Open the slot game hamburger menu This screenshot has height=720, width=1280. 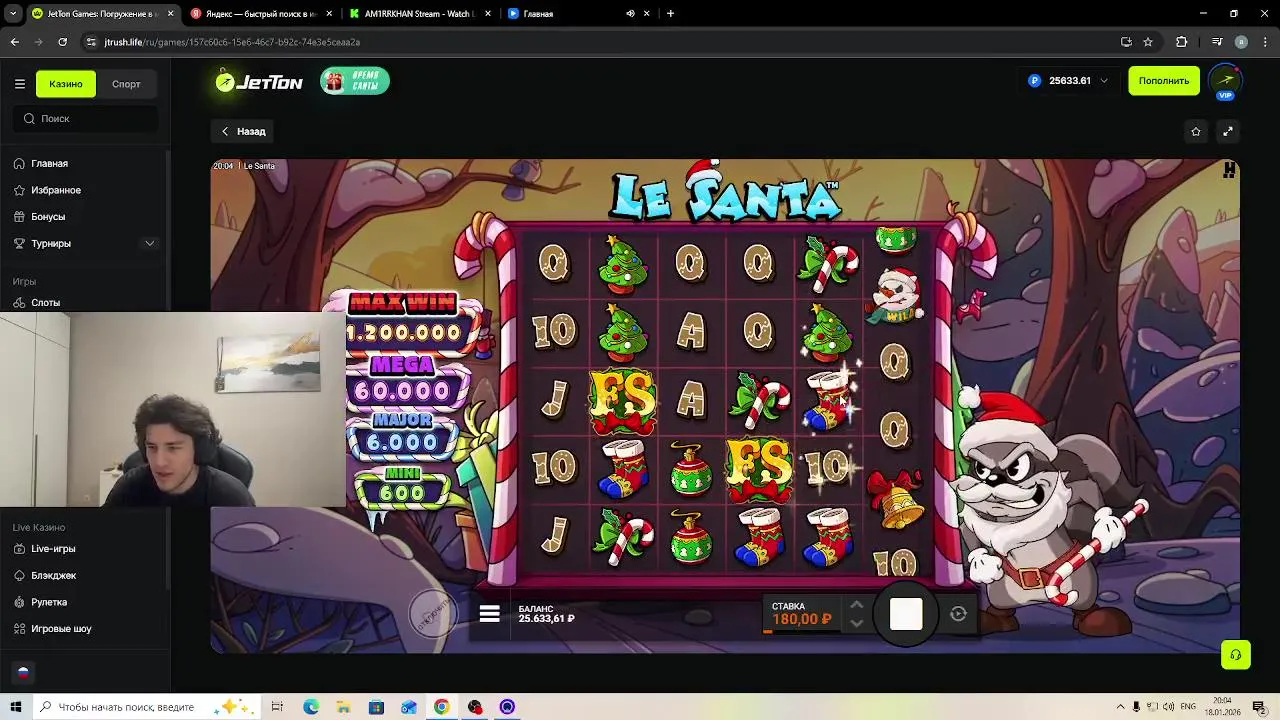point(489,614)
